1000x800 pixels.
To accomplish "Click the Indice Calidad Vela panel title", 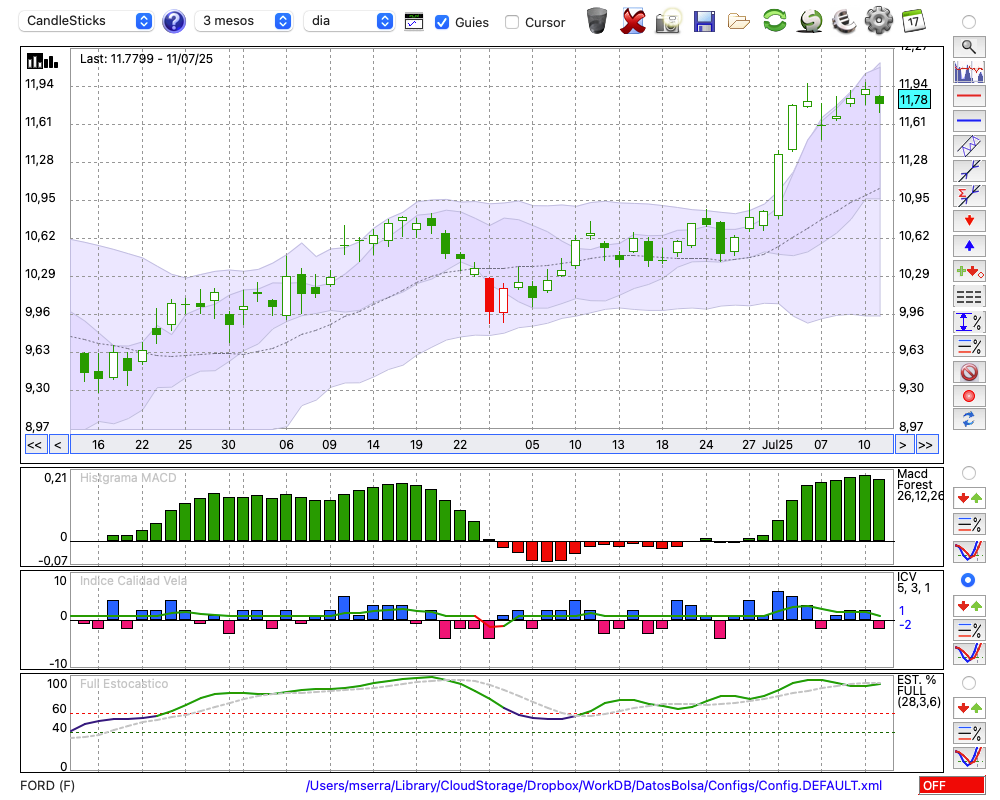I will click(x=133, y=581).
